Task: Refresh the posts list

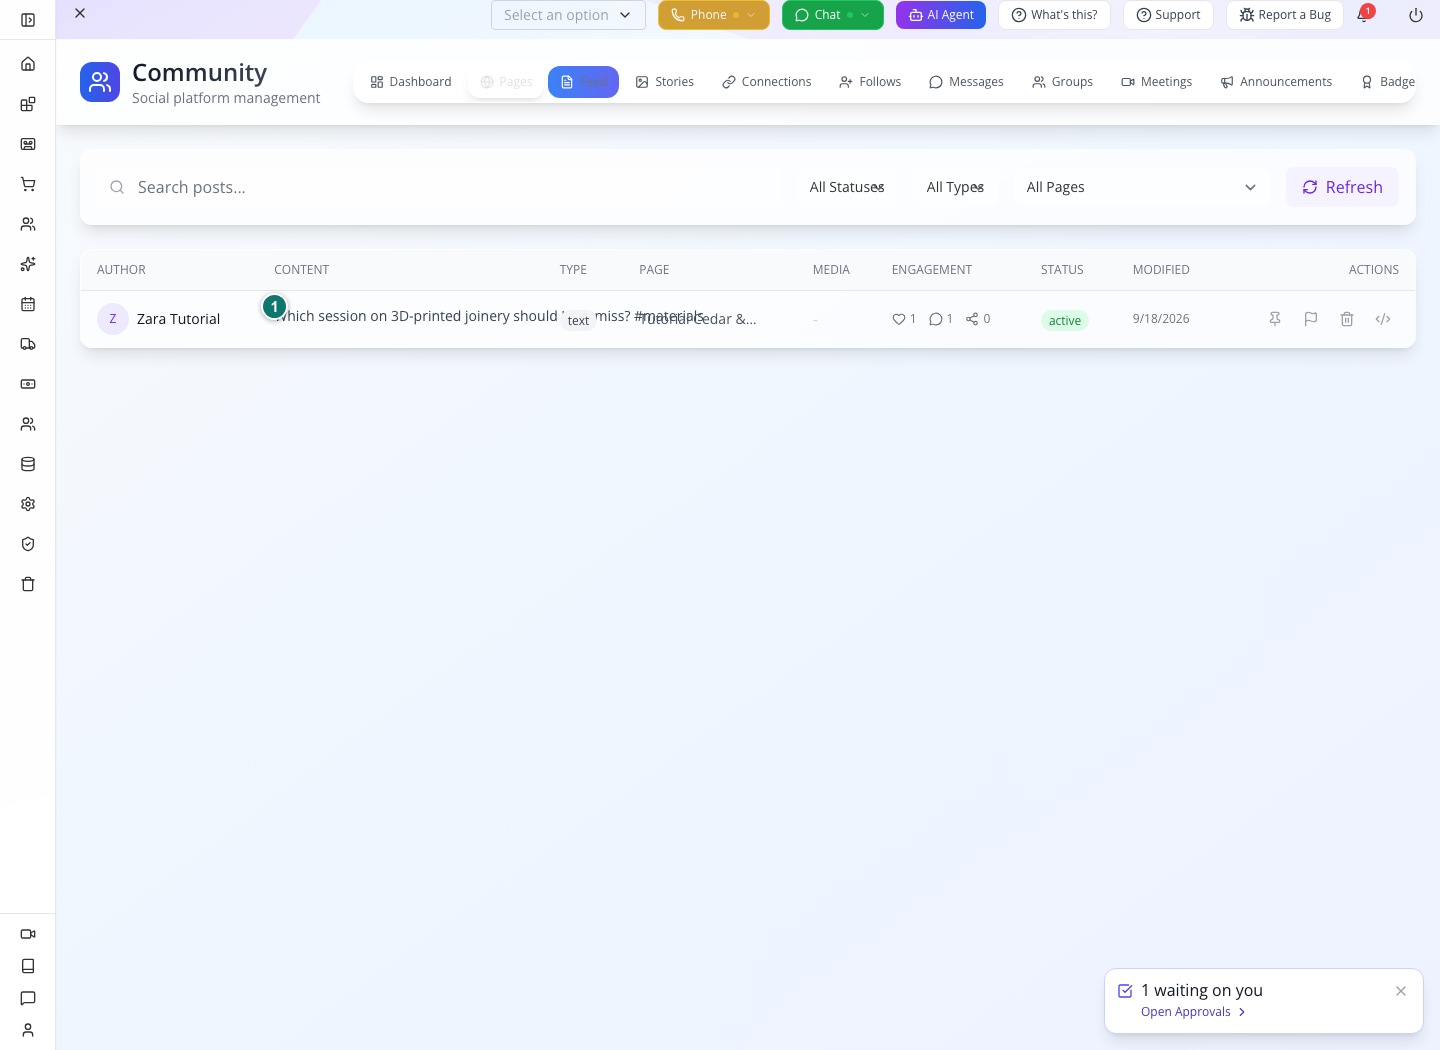Action: (x=1342, y=187)
